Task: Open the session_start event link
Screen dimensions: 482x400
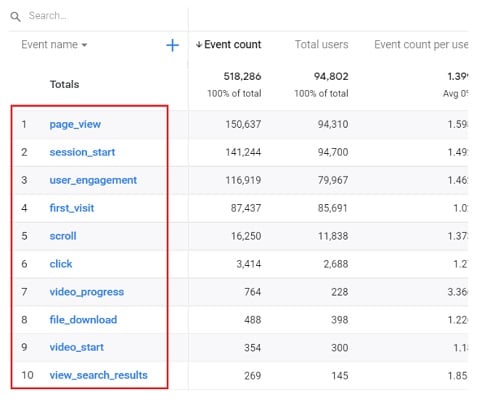Action: coord(82,152)
